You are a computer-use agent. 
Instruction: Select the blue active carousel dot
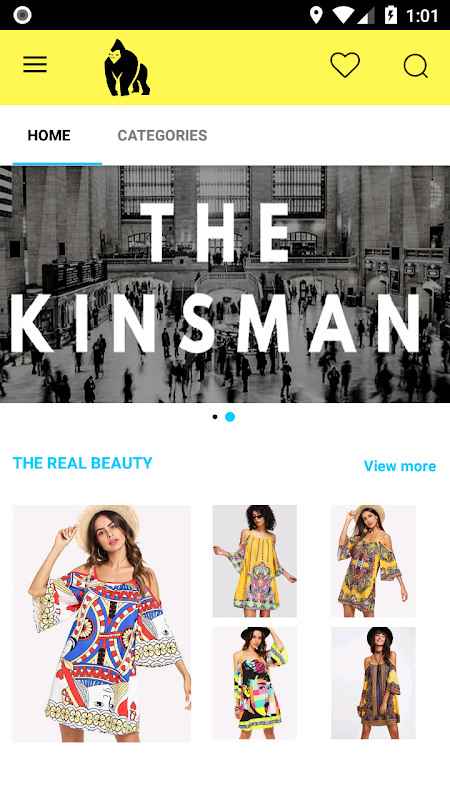click(x=230, y=417)
